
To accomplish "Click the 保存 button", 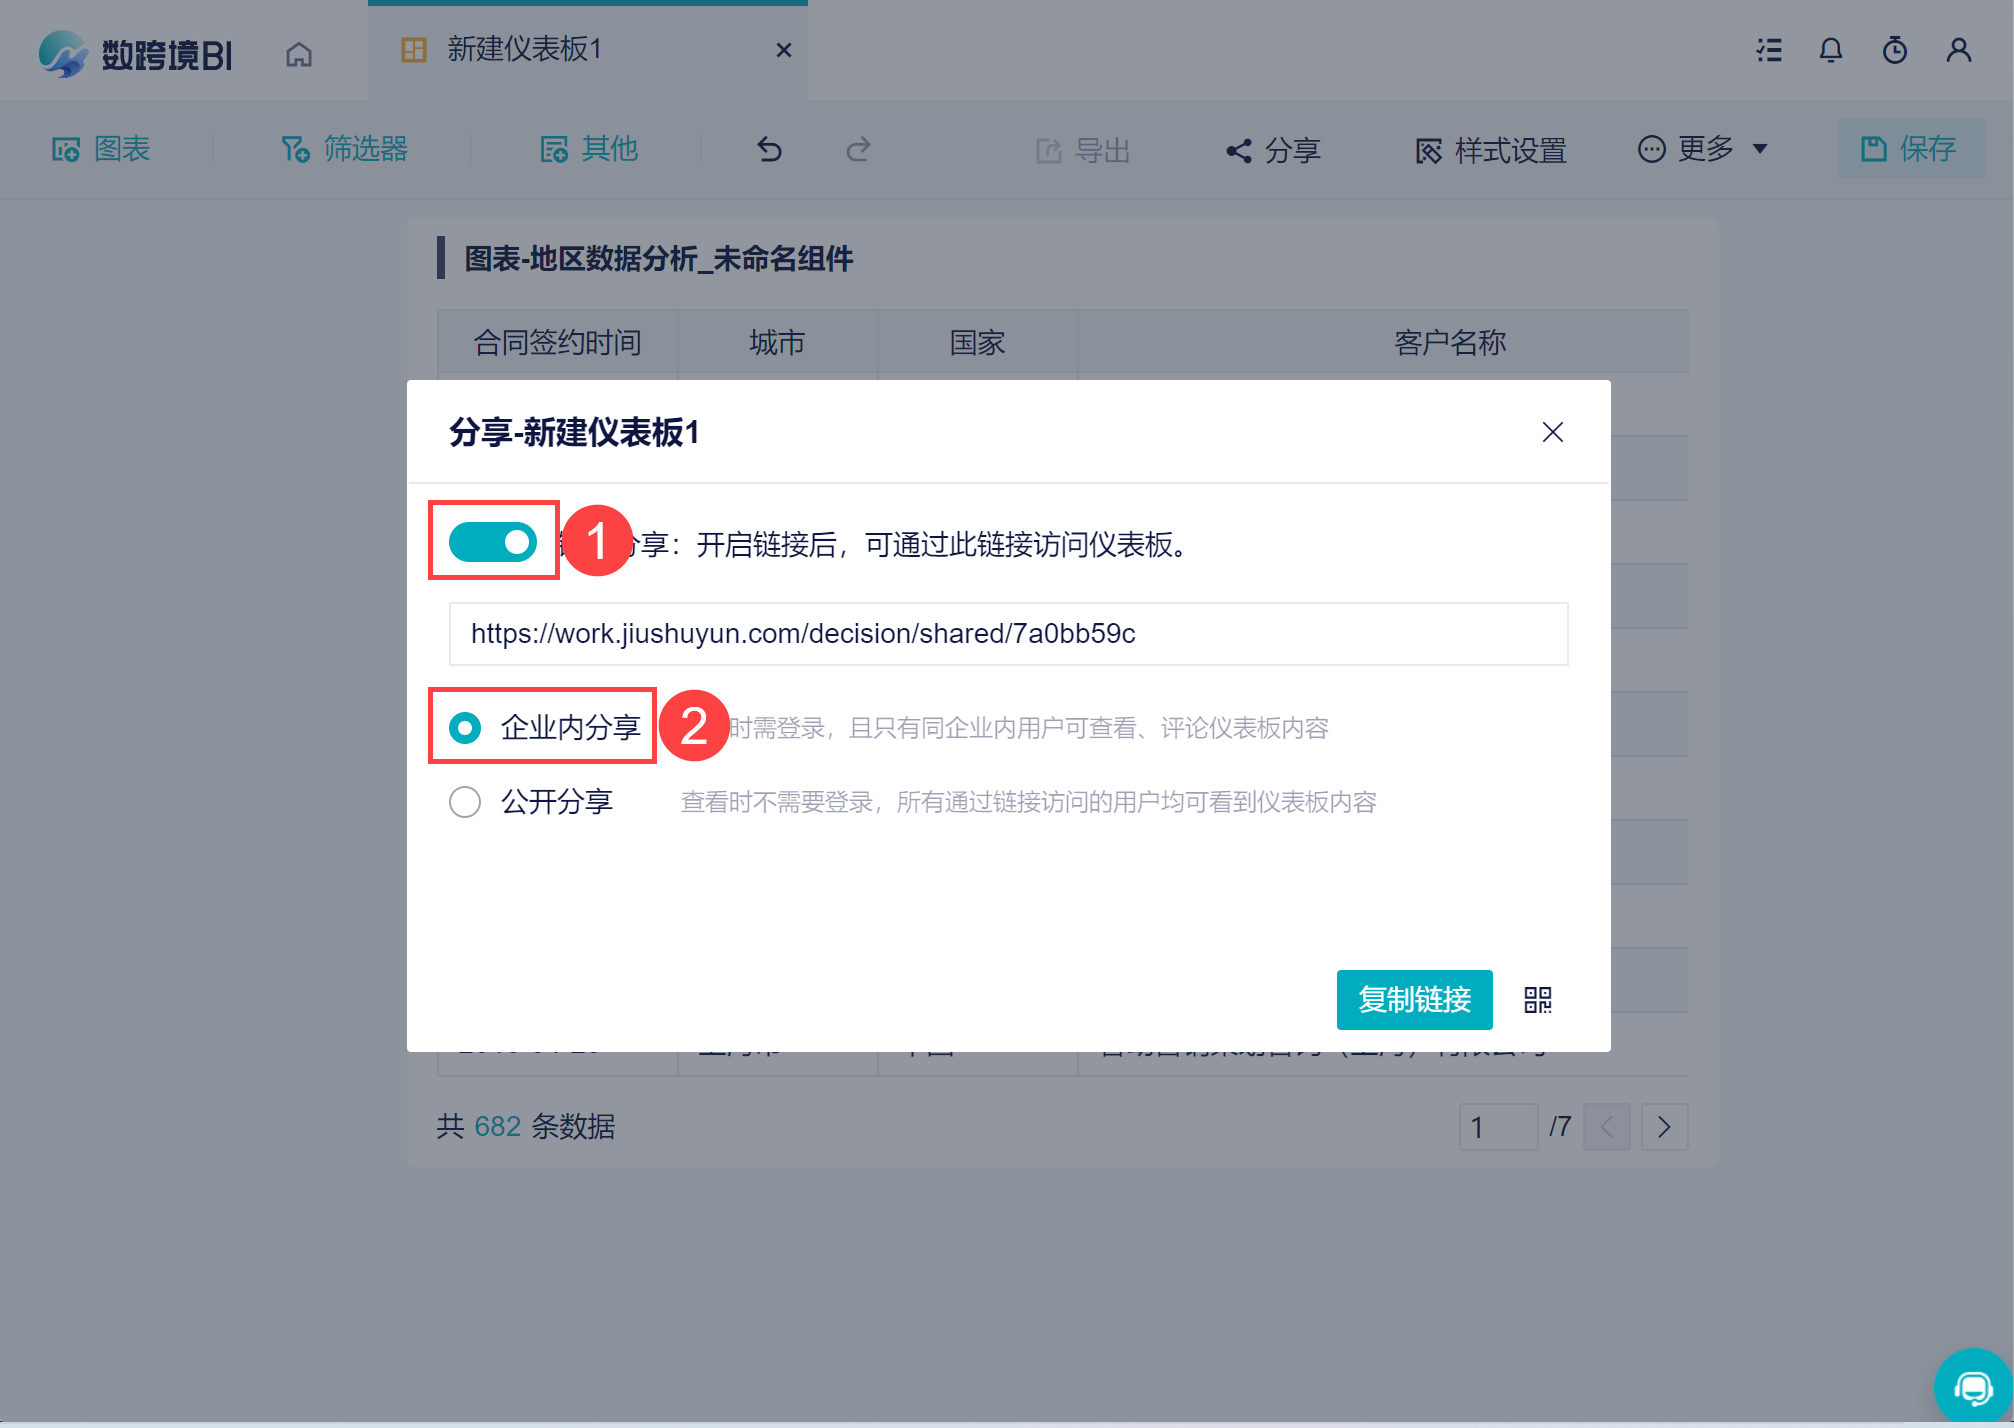I will 1910,150.
